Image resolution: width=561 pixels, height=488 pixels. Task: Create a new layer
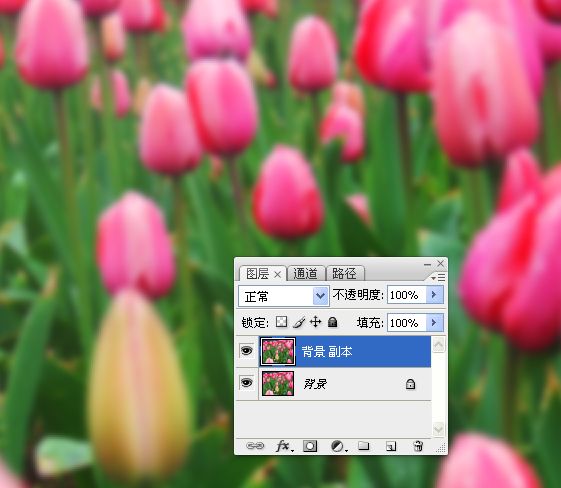coord(391,446)
